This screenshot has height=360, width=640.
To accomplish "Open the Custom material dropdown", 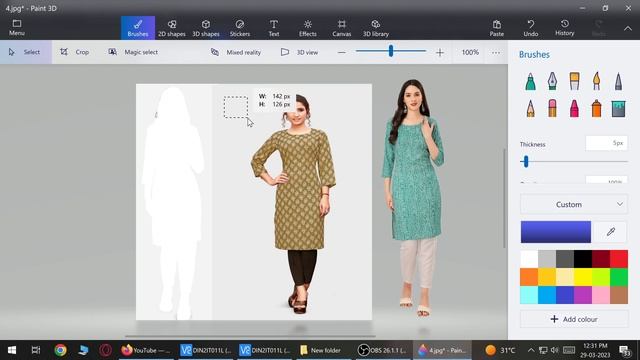I will click(x=574, y=204).
